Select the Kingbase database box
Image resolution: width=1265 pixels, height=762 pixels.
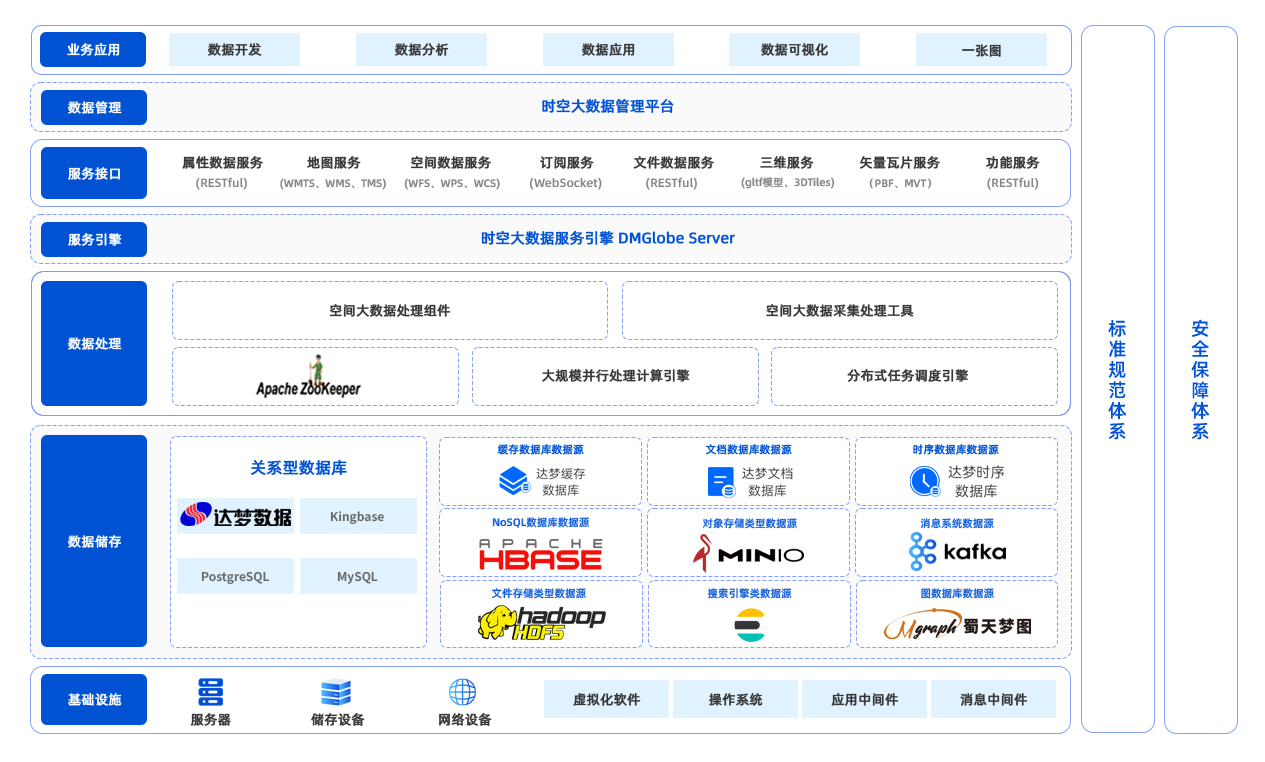359,516
